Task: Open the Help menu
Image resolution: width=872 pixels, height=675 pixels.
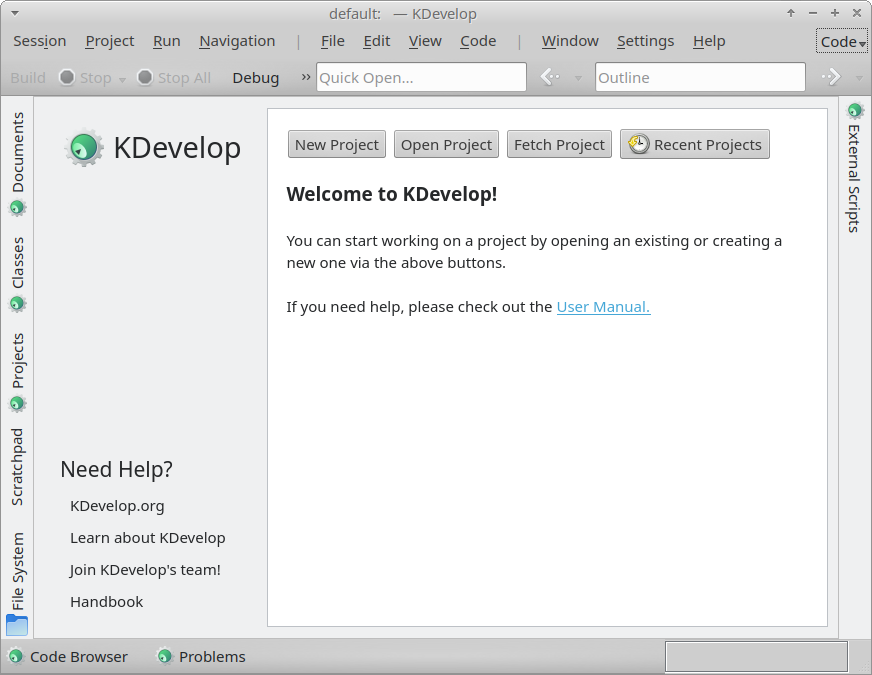Action: point(709,41)
